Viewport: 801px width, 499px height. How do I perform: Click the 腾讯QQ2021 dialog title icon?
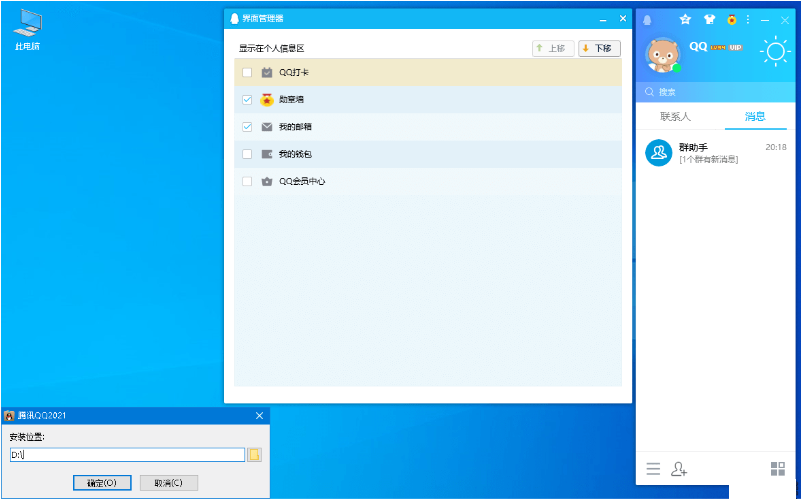coord(9,416)
